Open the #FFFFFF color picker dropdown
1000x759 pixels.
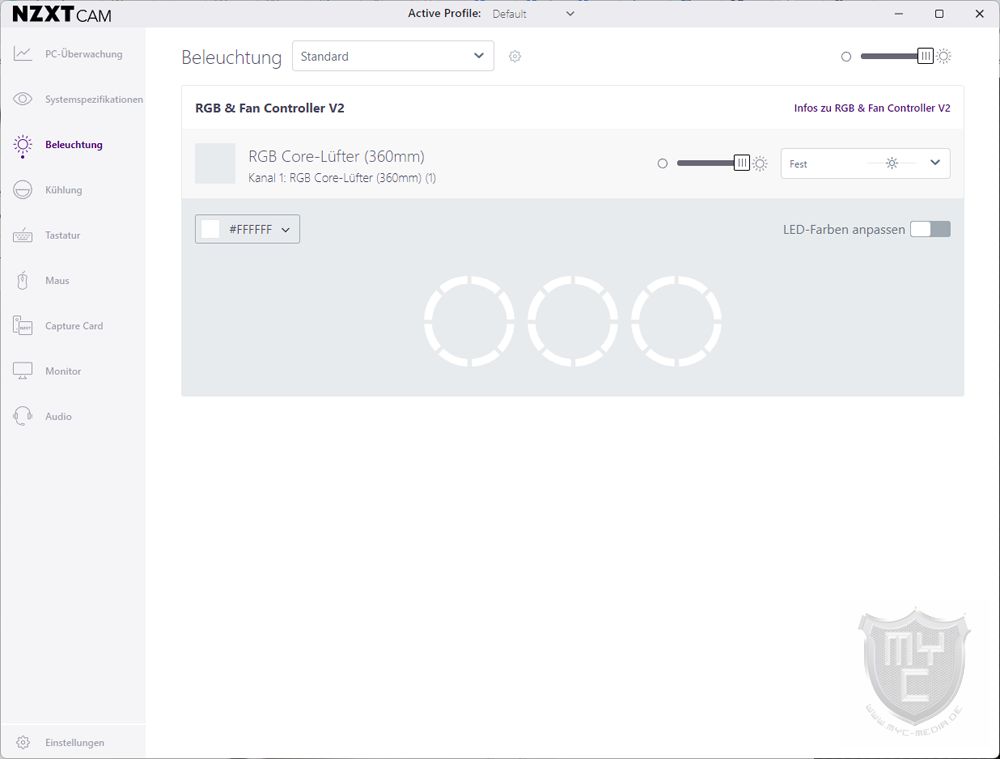(x=247, y=229)
